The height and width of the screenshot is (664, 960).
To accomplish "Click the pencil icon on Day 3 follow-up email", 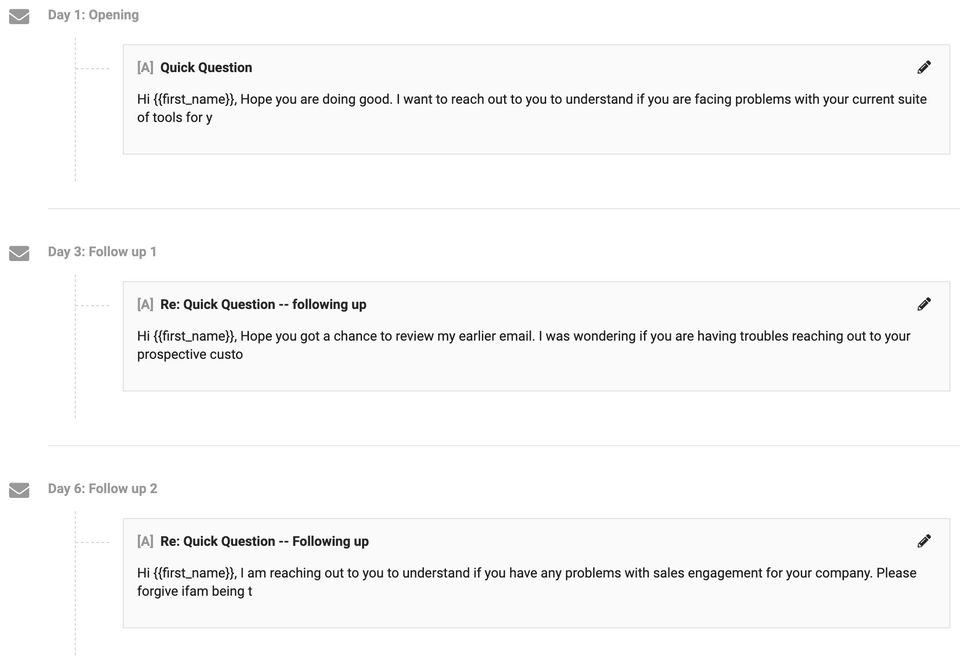I will [924, 304].
